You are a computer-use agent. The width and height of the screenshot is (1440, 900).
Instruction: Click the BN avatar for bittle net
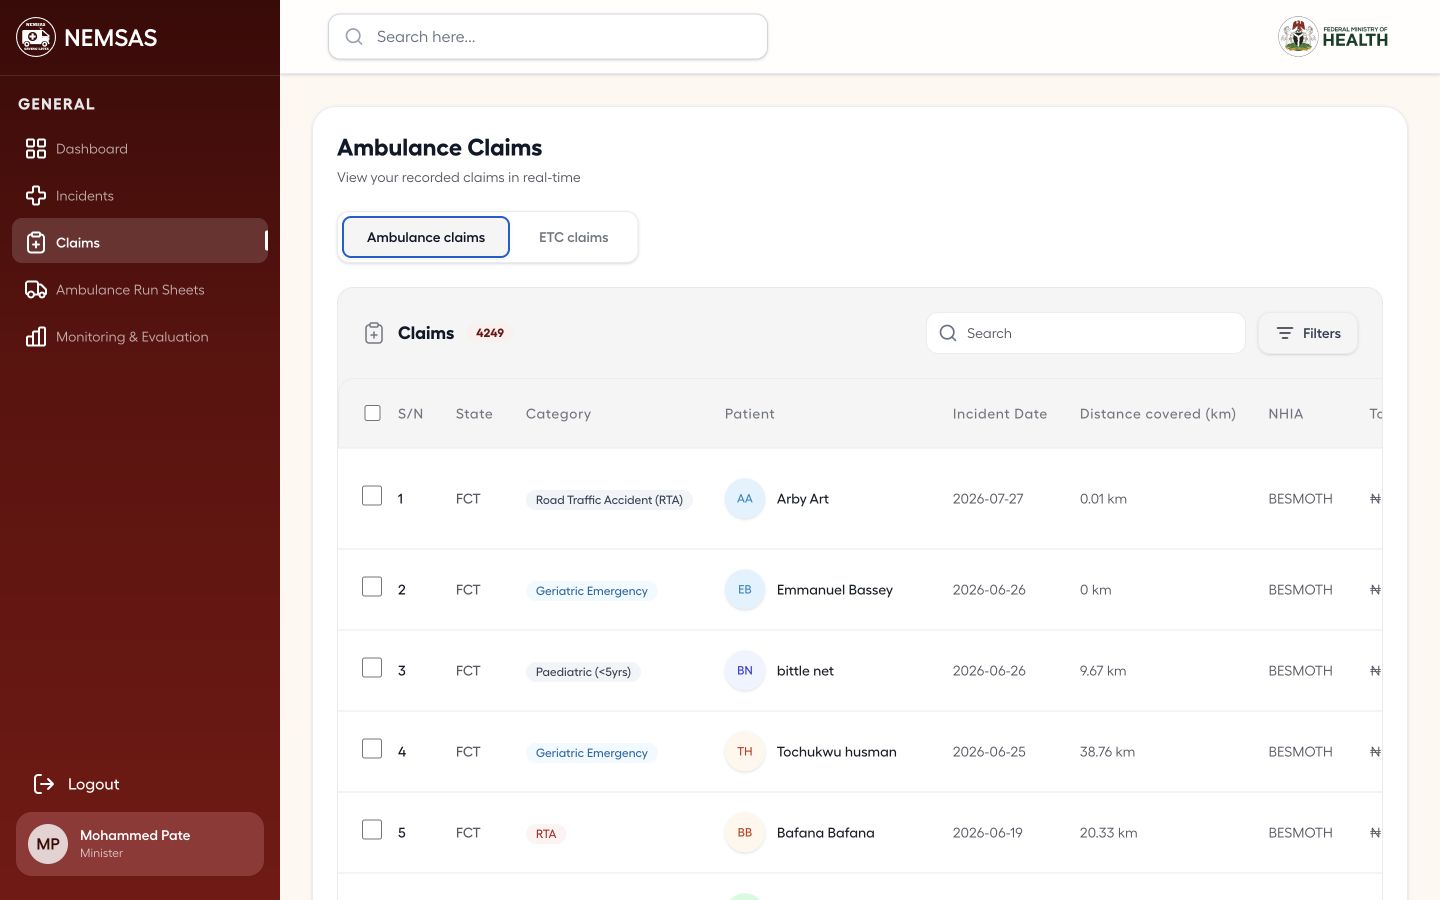tap(745, 671)
